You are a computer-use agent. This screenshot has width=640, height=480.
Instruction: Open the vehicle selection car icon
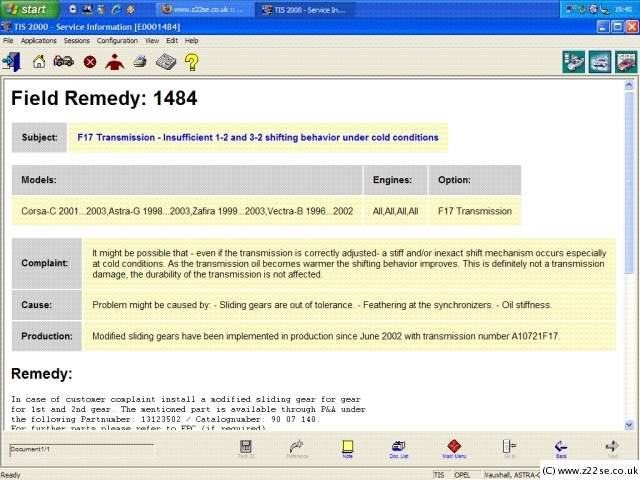pyautogui.click(x=64, y=62)
